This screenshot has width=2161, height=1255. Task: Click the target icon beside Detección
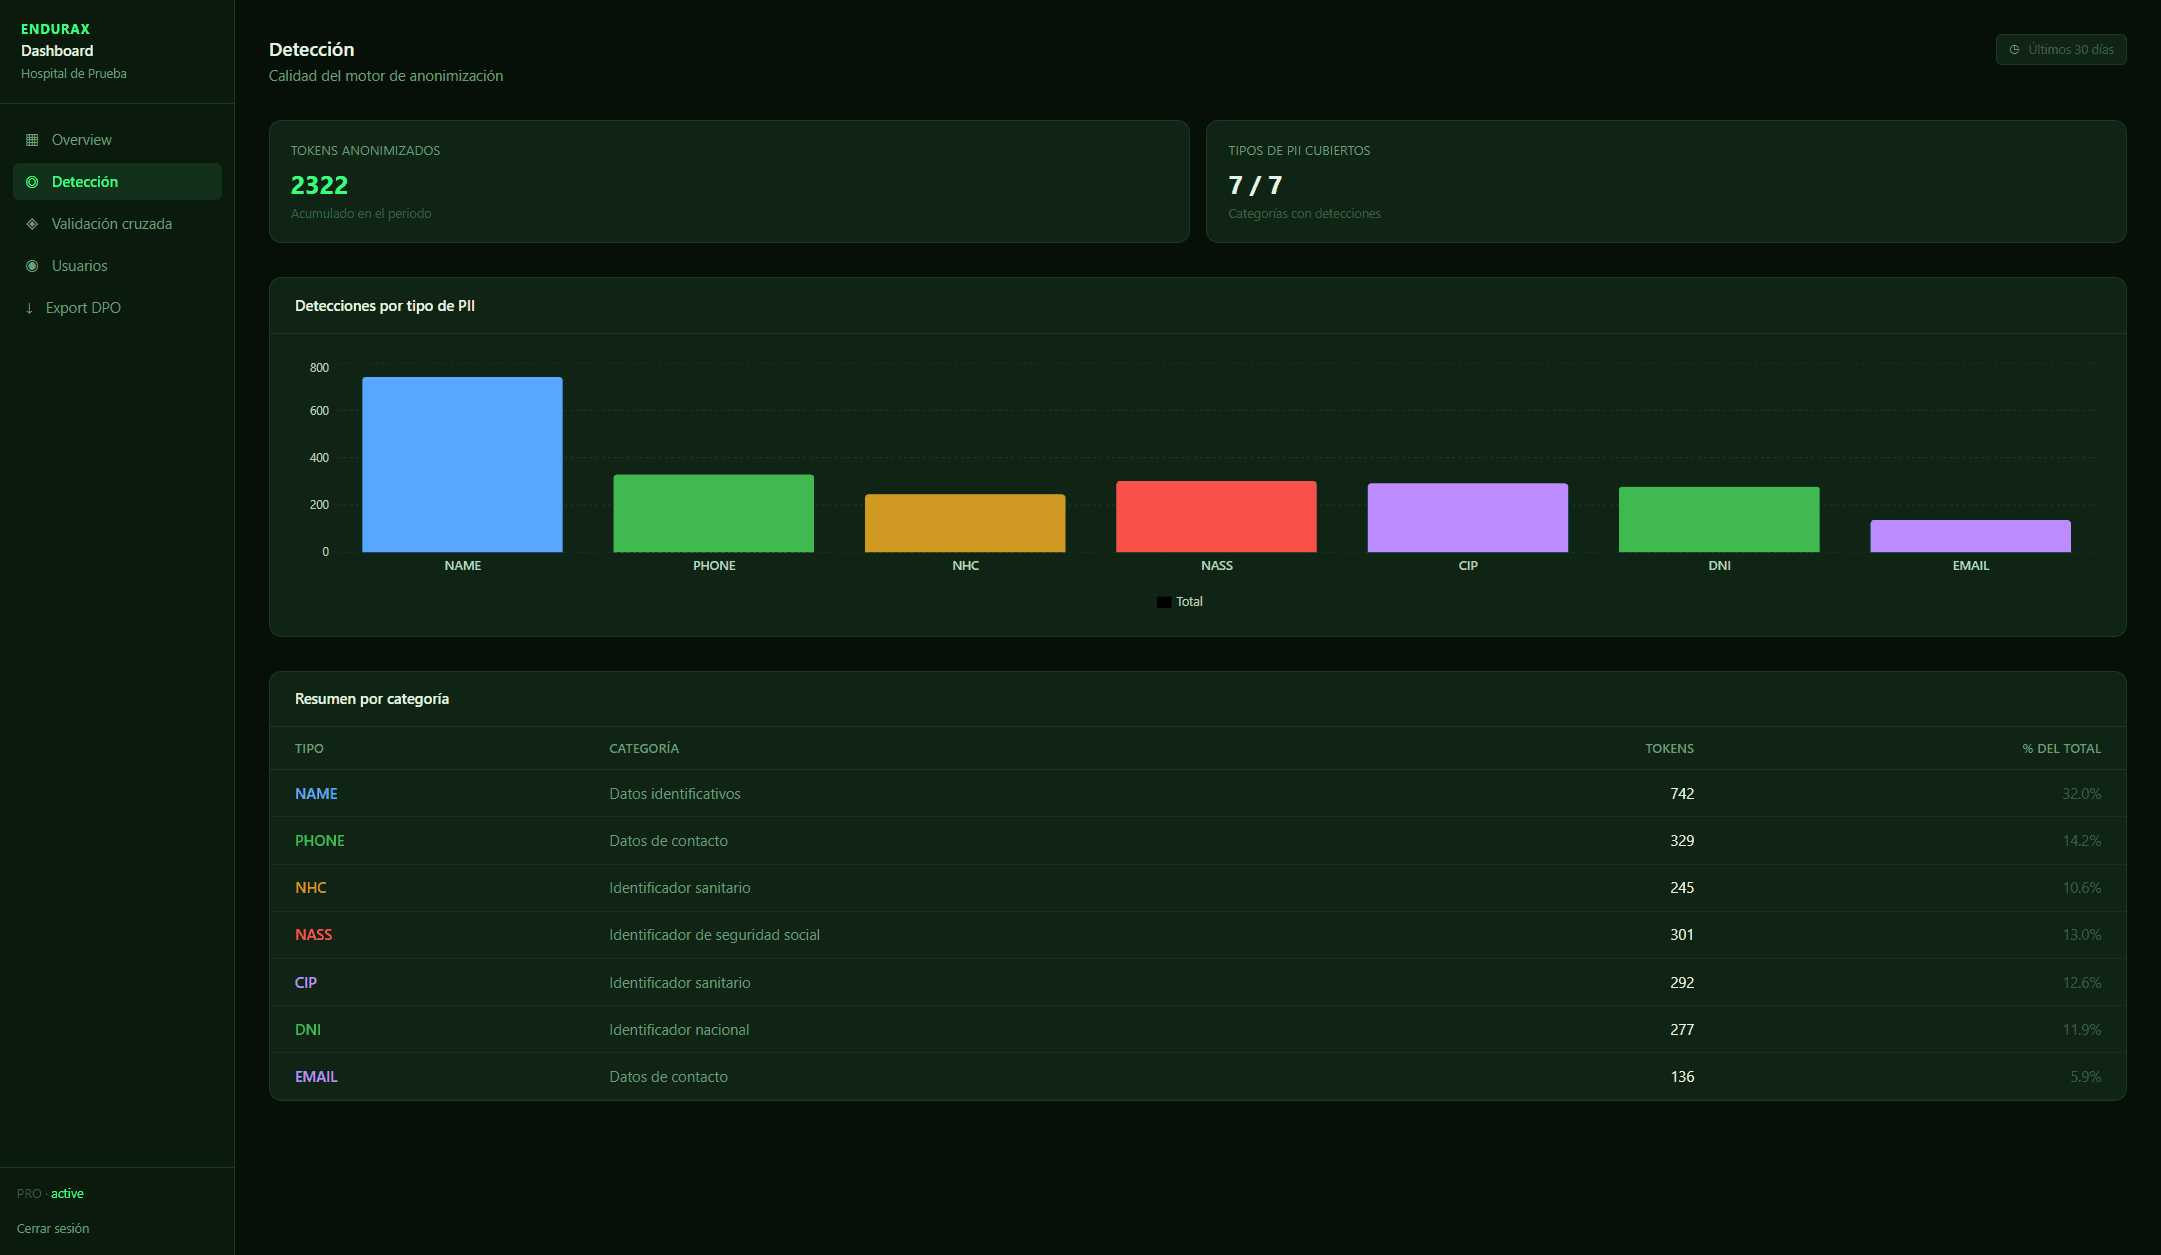[x=31, y=181]
